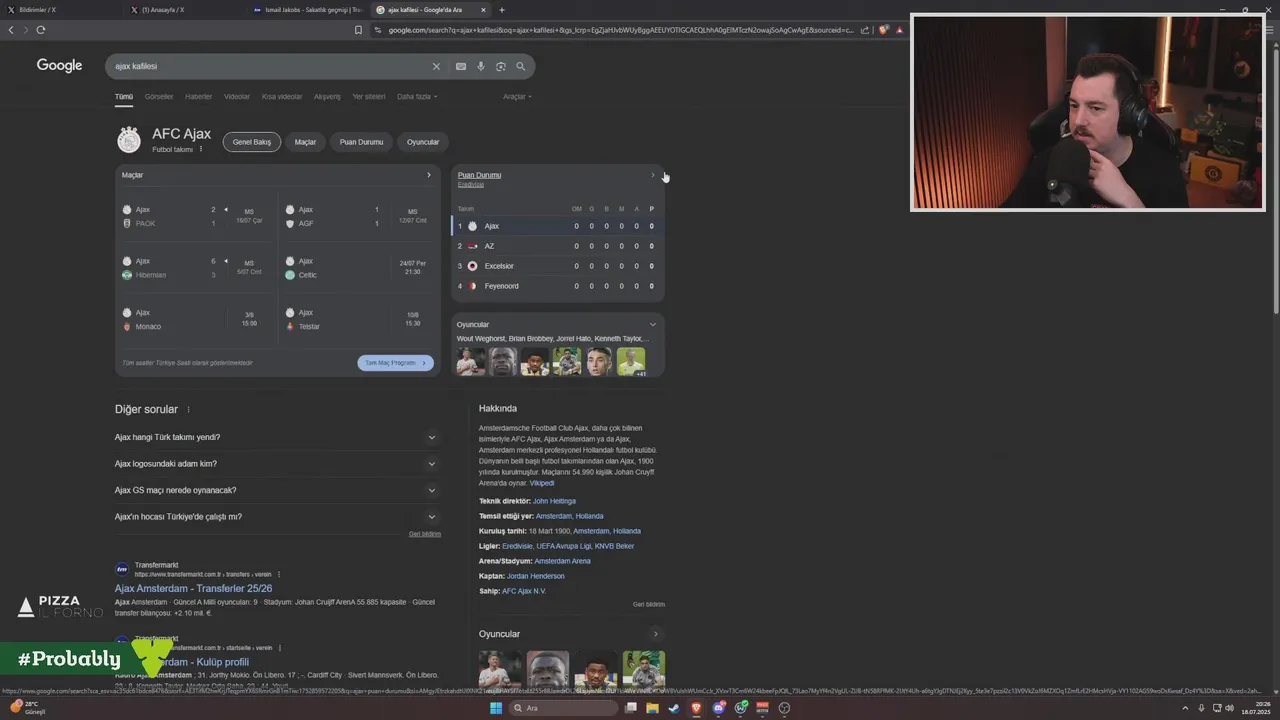Select the Genel Bakış chip
The height and width of the screenshot is (720, 1280).
(x=252, y=142)
